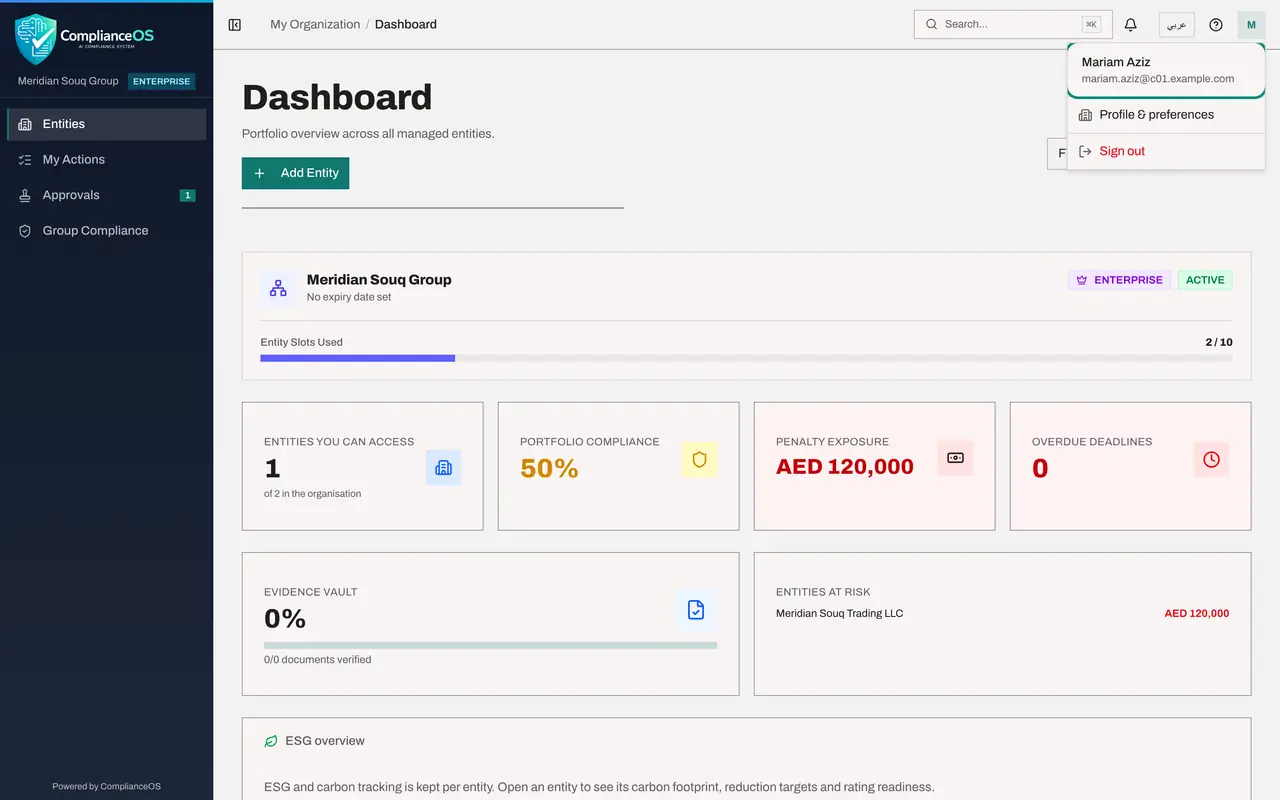The image size is (1280, 800).
Task: Click the ENTERPRISE badge in the sidebar
Action: pyautogui.click(x=162, y=82)
